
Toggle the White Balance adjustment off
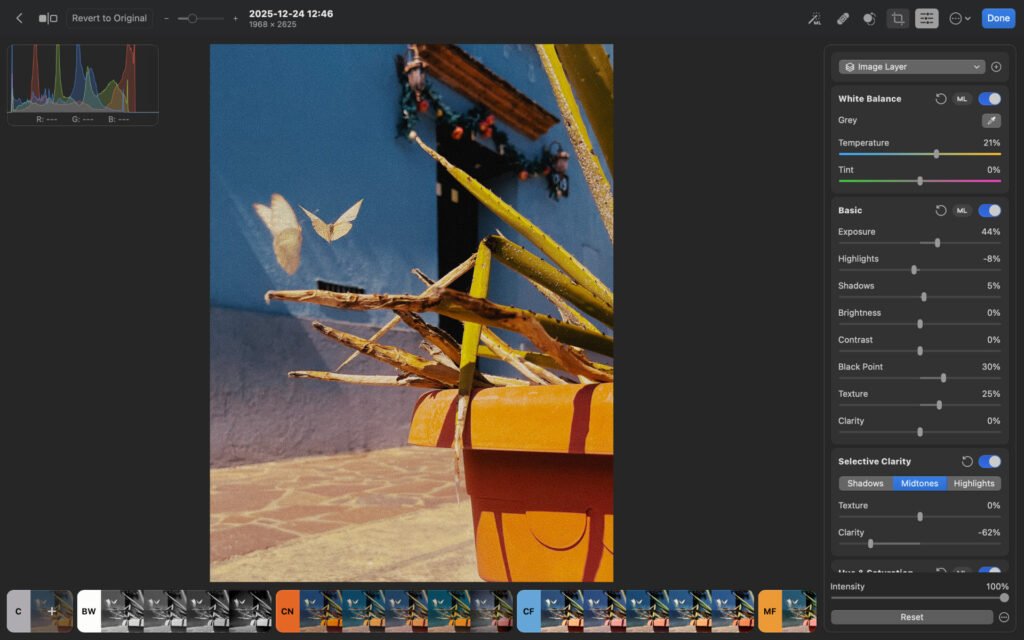[990, 98]
